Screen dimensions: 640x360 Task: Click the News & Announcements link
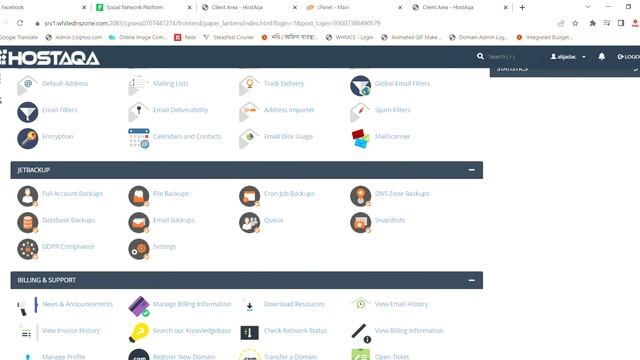(x=78, y=304)
